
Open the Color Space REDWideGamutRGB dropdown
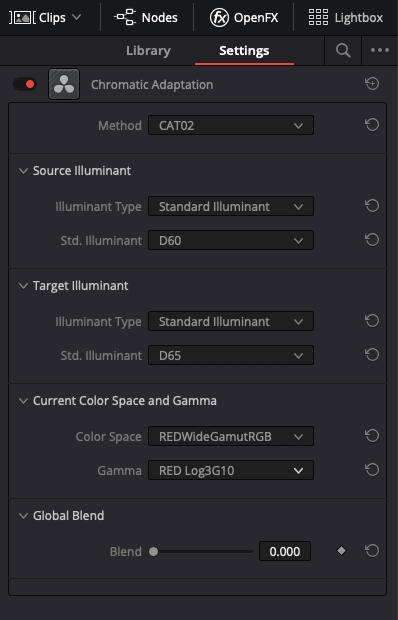(x=231, y=436)
